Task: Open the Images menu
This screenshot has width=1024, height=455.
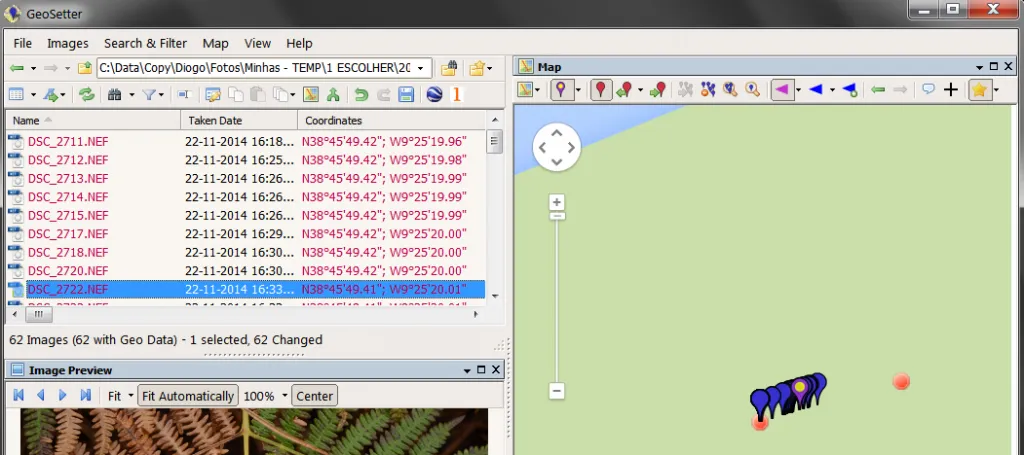Action: (x=67, y=43)
